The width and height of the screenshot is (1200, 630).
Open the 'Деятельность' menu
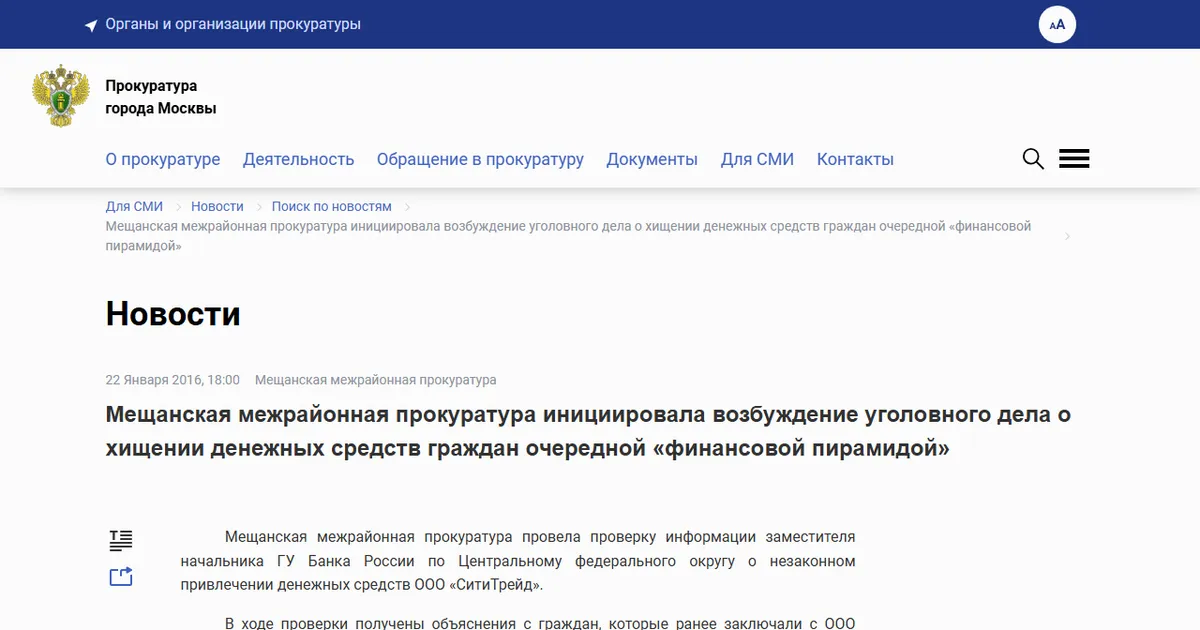(x=299, y=159)
